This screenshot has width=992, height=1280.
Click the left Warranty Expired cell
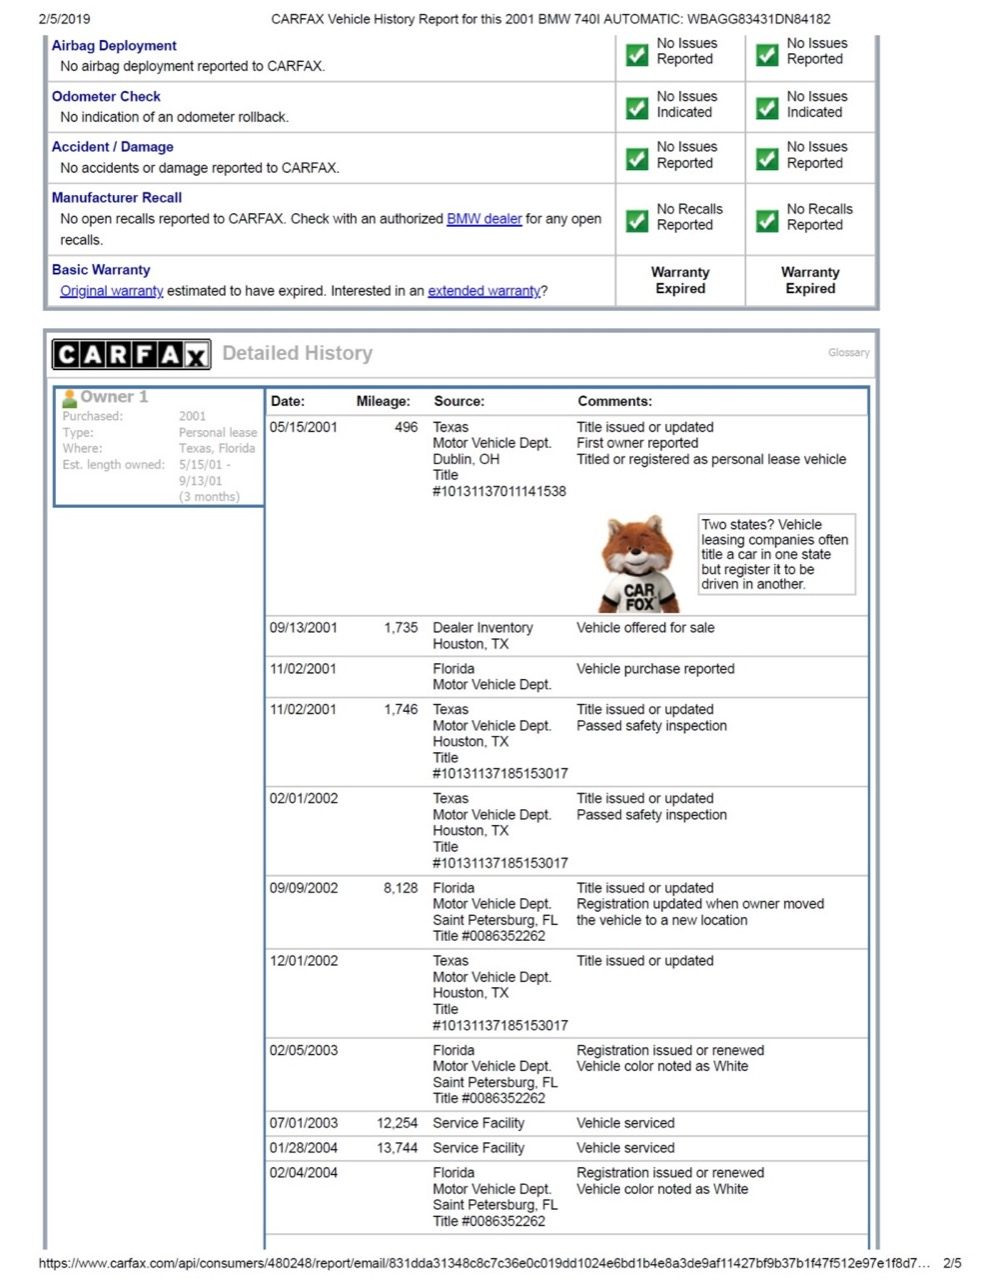click(680, 280)
